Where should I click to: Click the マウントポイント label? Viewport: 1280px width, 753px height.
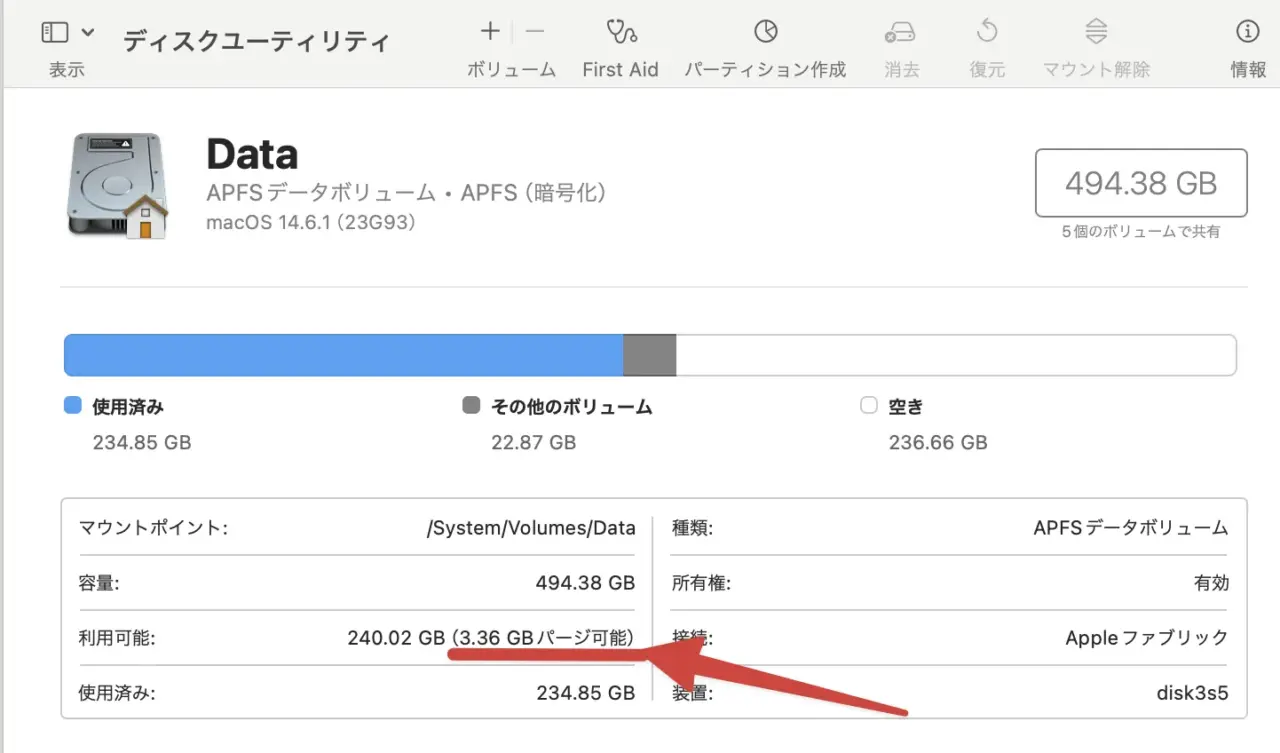point(153,528)
